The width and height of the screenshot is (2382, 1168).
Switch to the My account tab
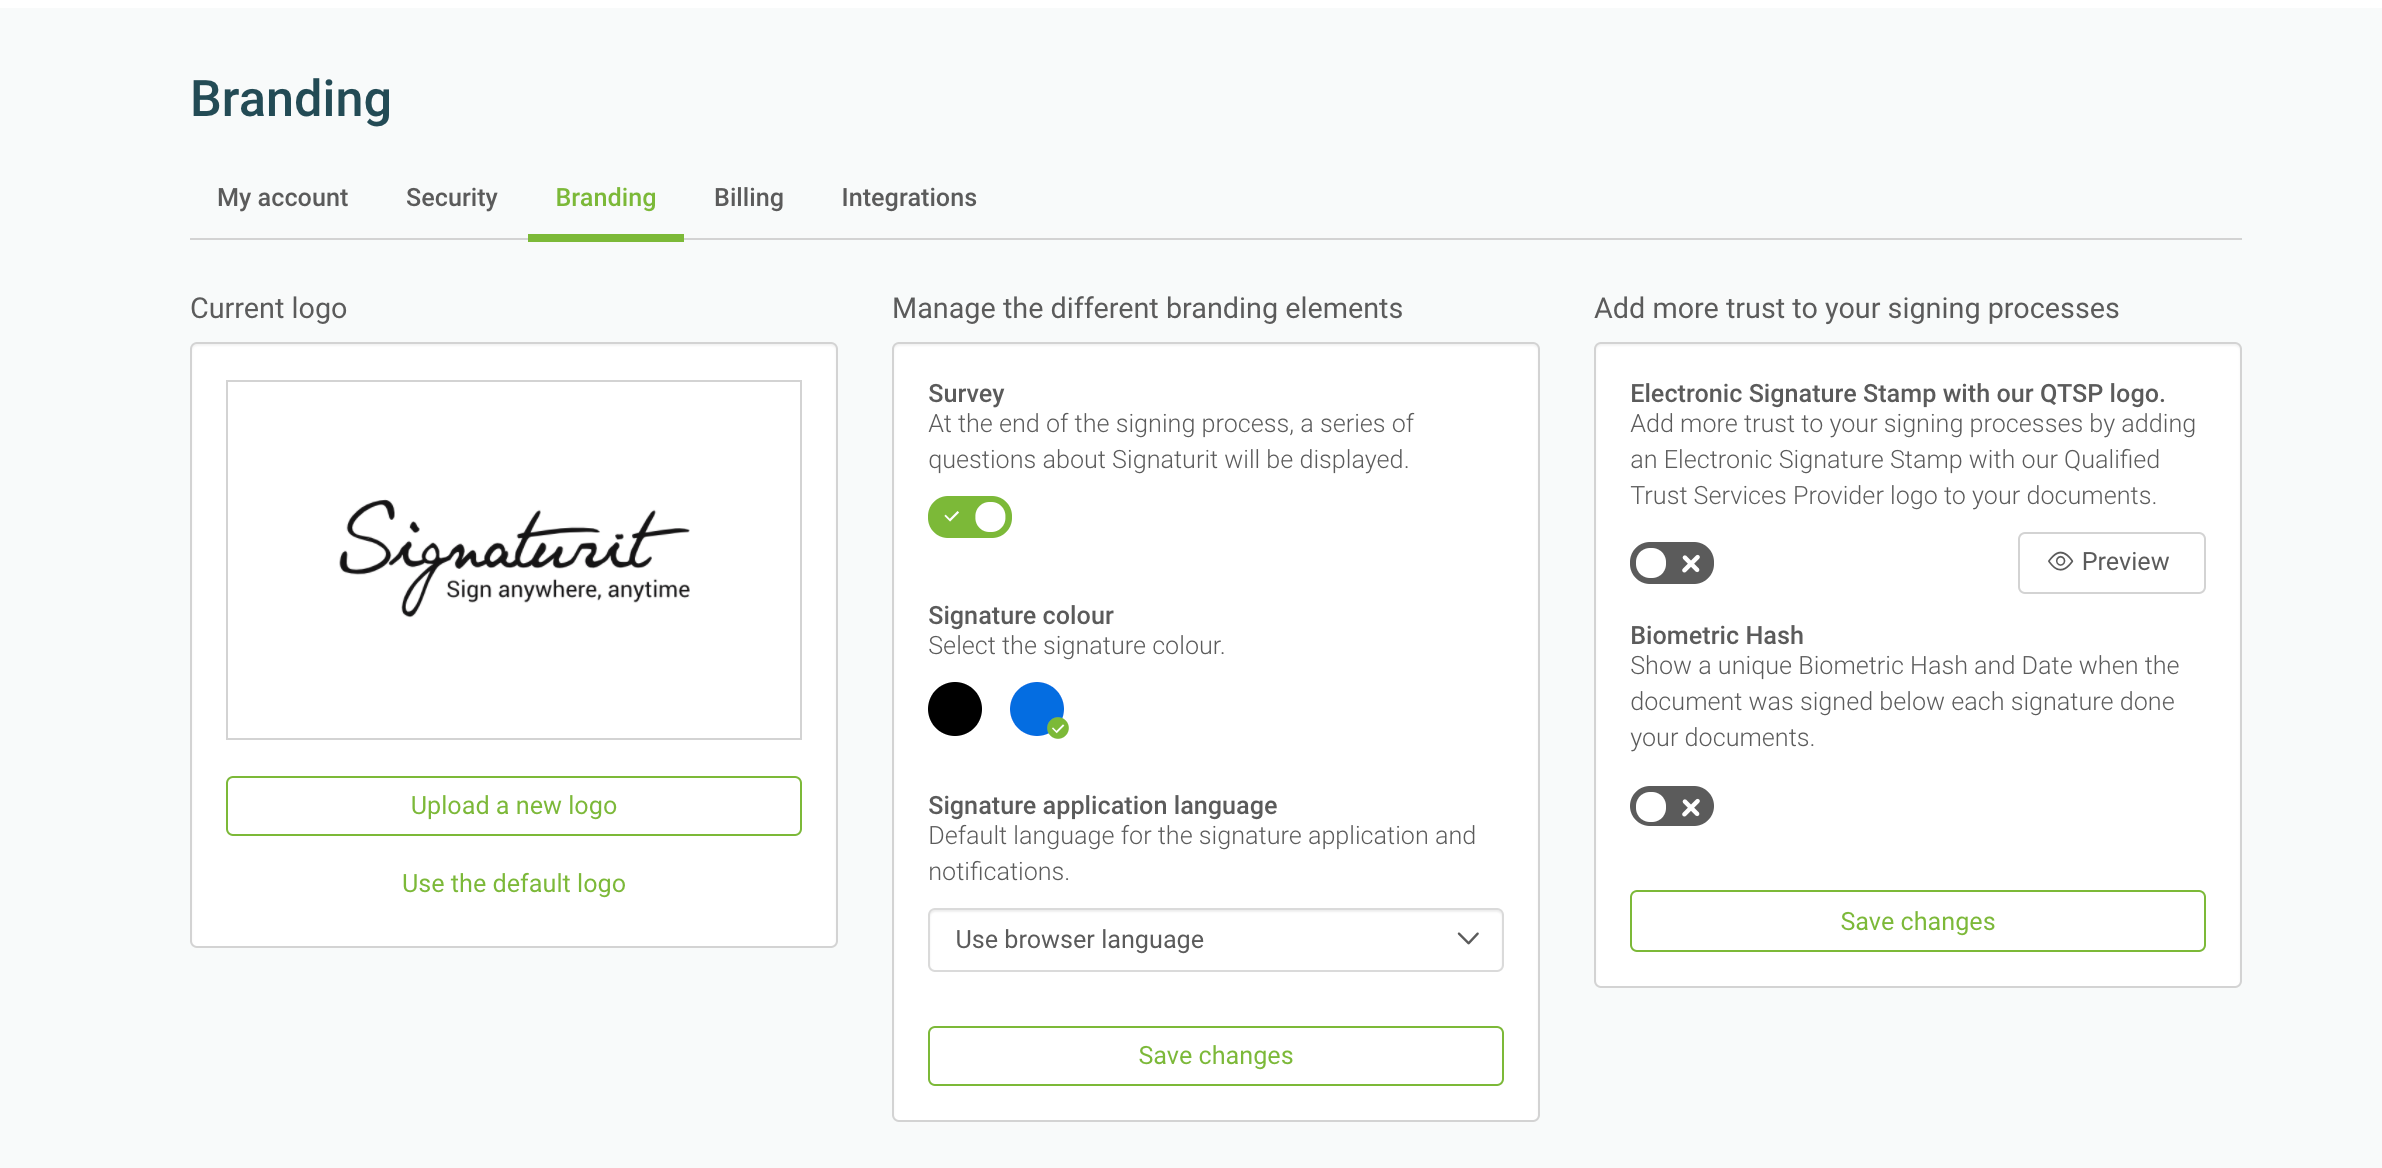pyautogui.click(x=282, y=198)
